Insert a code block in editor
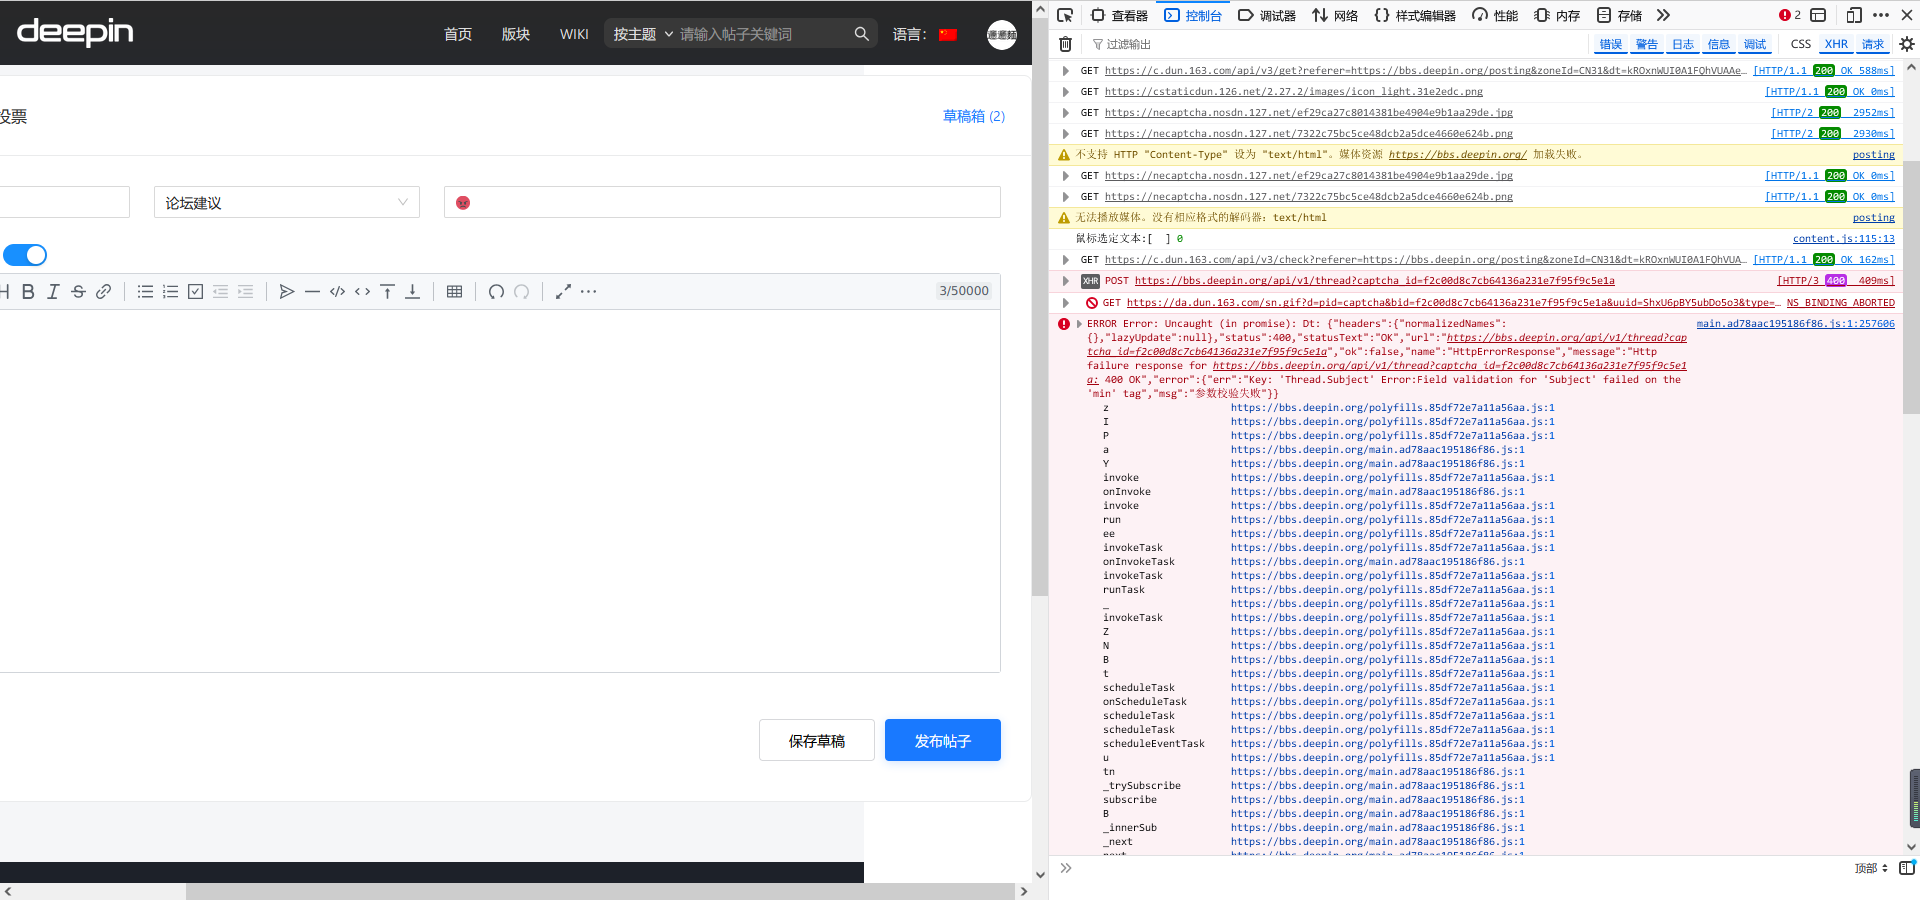Viewport: 1920px width, 900px height. [x=337, y=292]
